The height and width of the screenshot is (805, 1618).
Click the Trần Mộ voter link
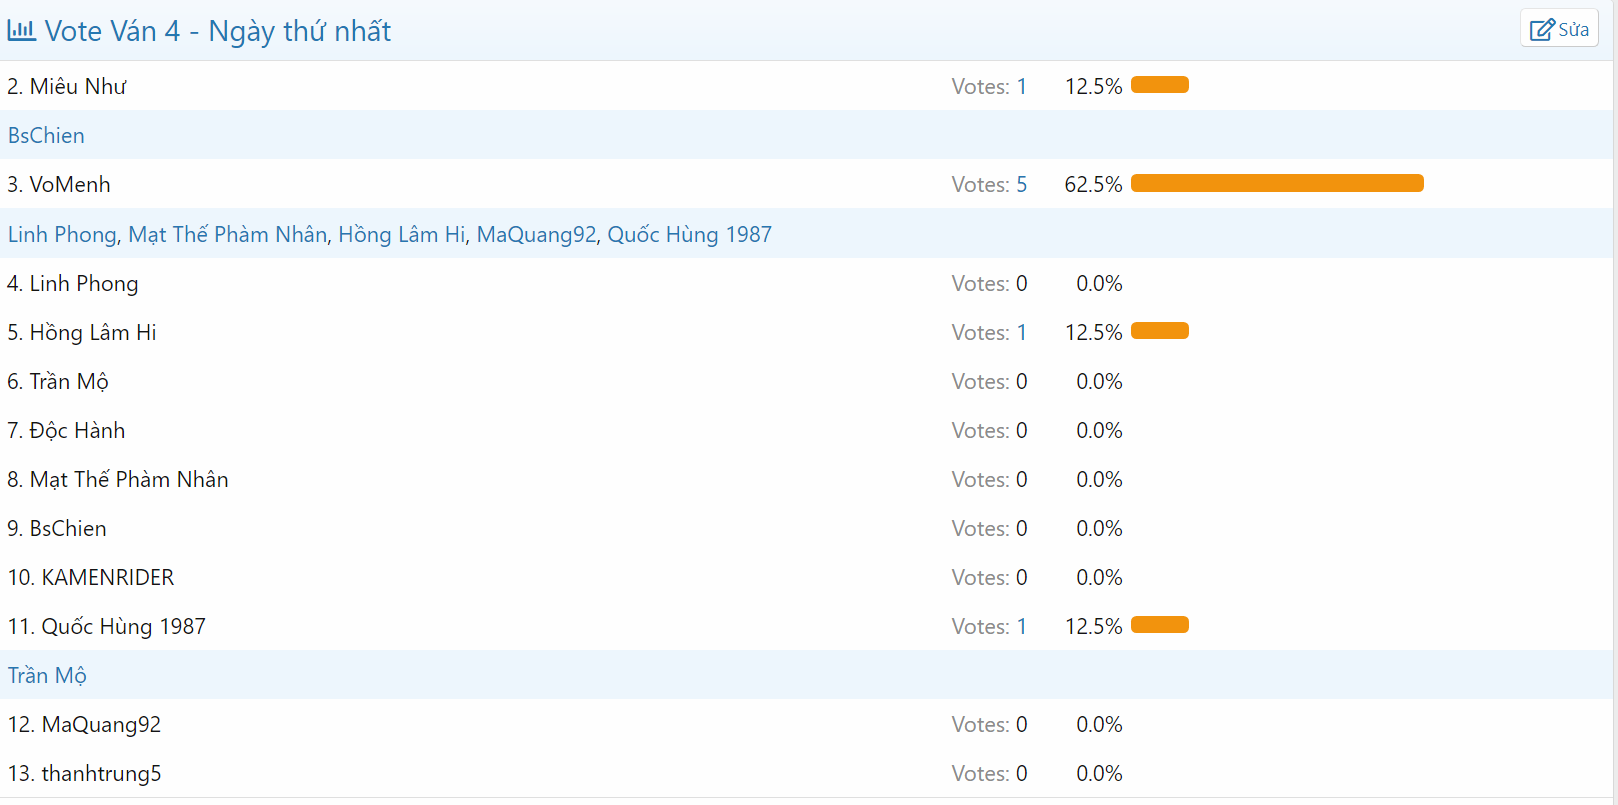tap(47, 676)
